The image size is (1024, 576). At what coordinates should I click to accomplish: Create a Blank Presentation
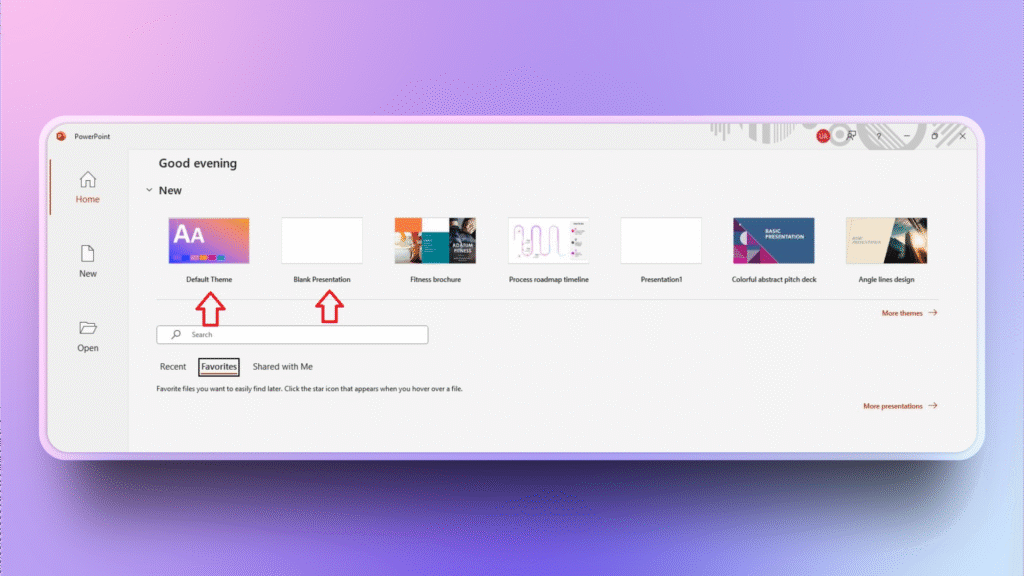(x=322, y=240)
